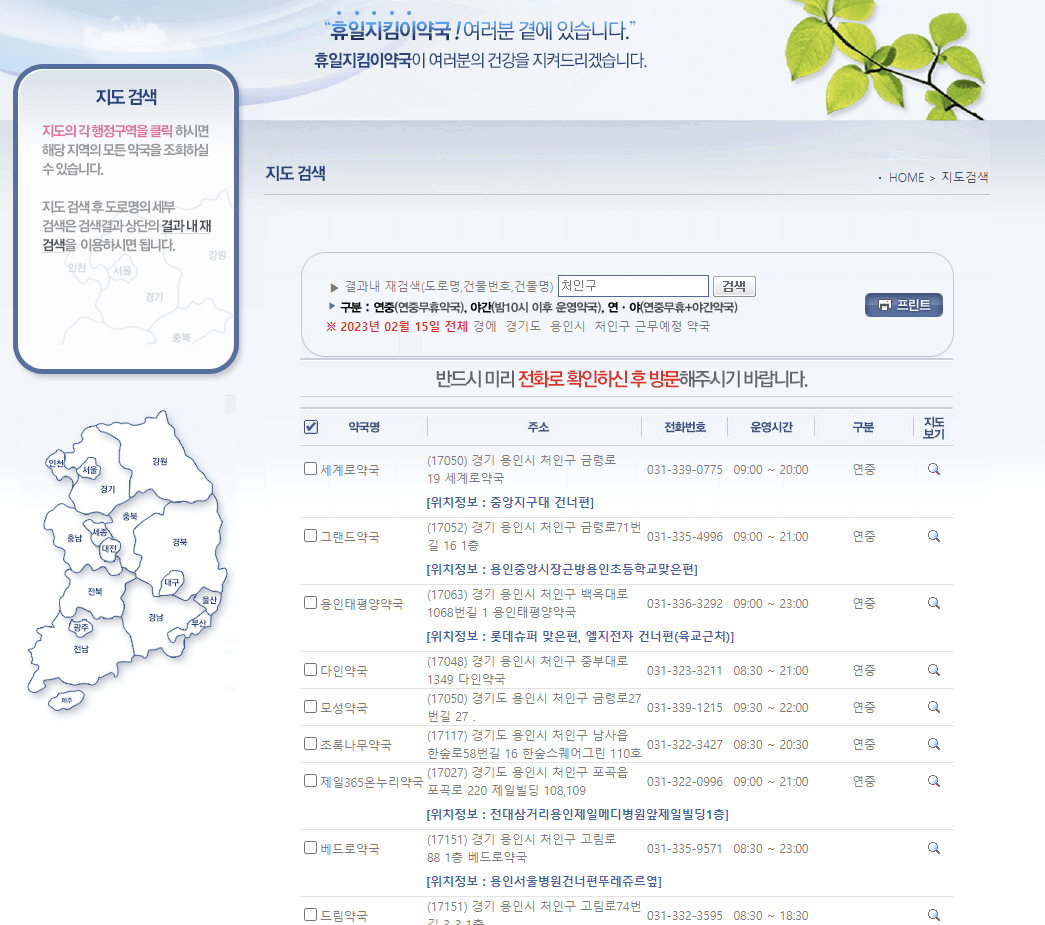Select 대전 region on the map
The height and width of the screenshot is (925, 1045).
point(109,548)
